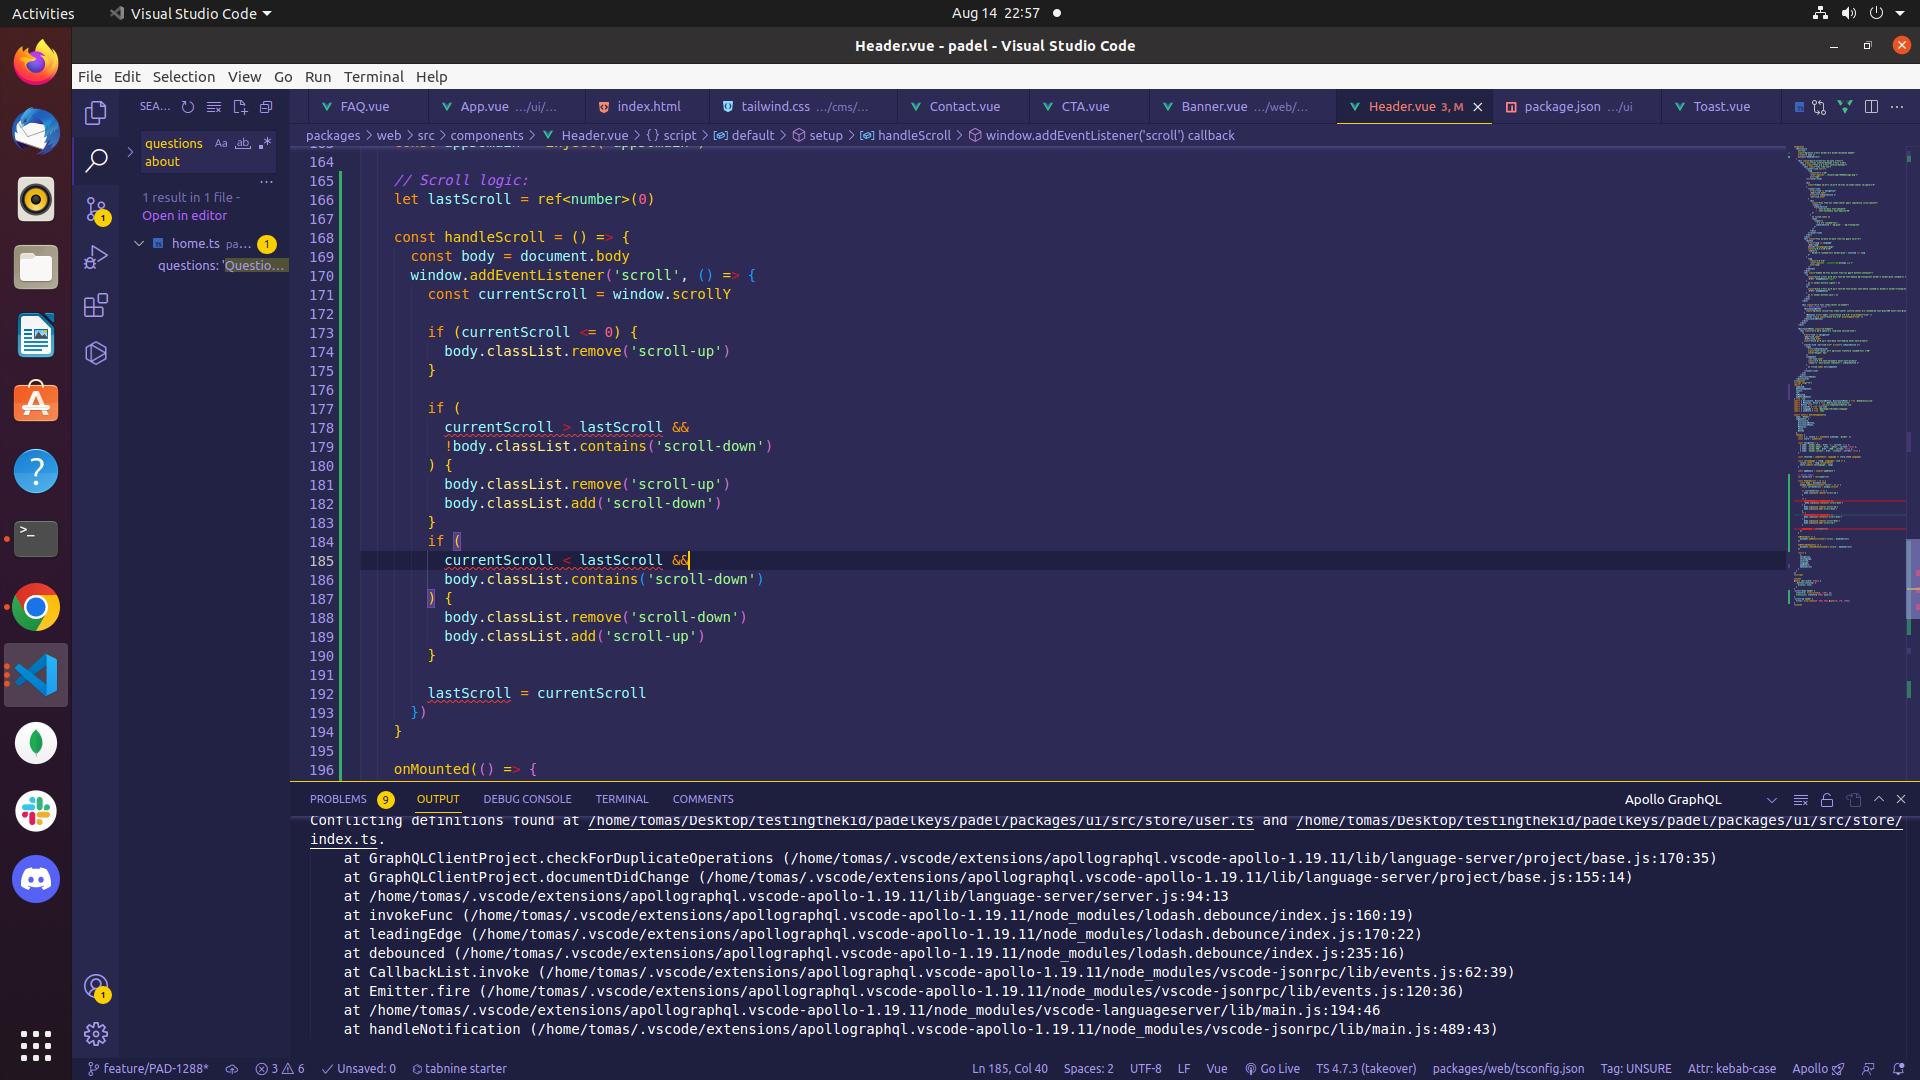Change end of line sequence LF
This screenshot has width=1920, height=1080.
[1183, 1068]
